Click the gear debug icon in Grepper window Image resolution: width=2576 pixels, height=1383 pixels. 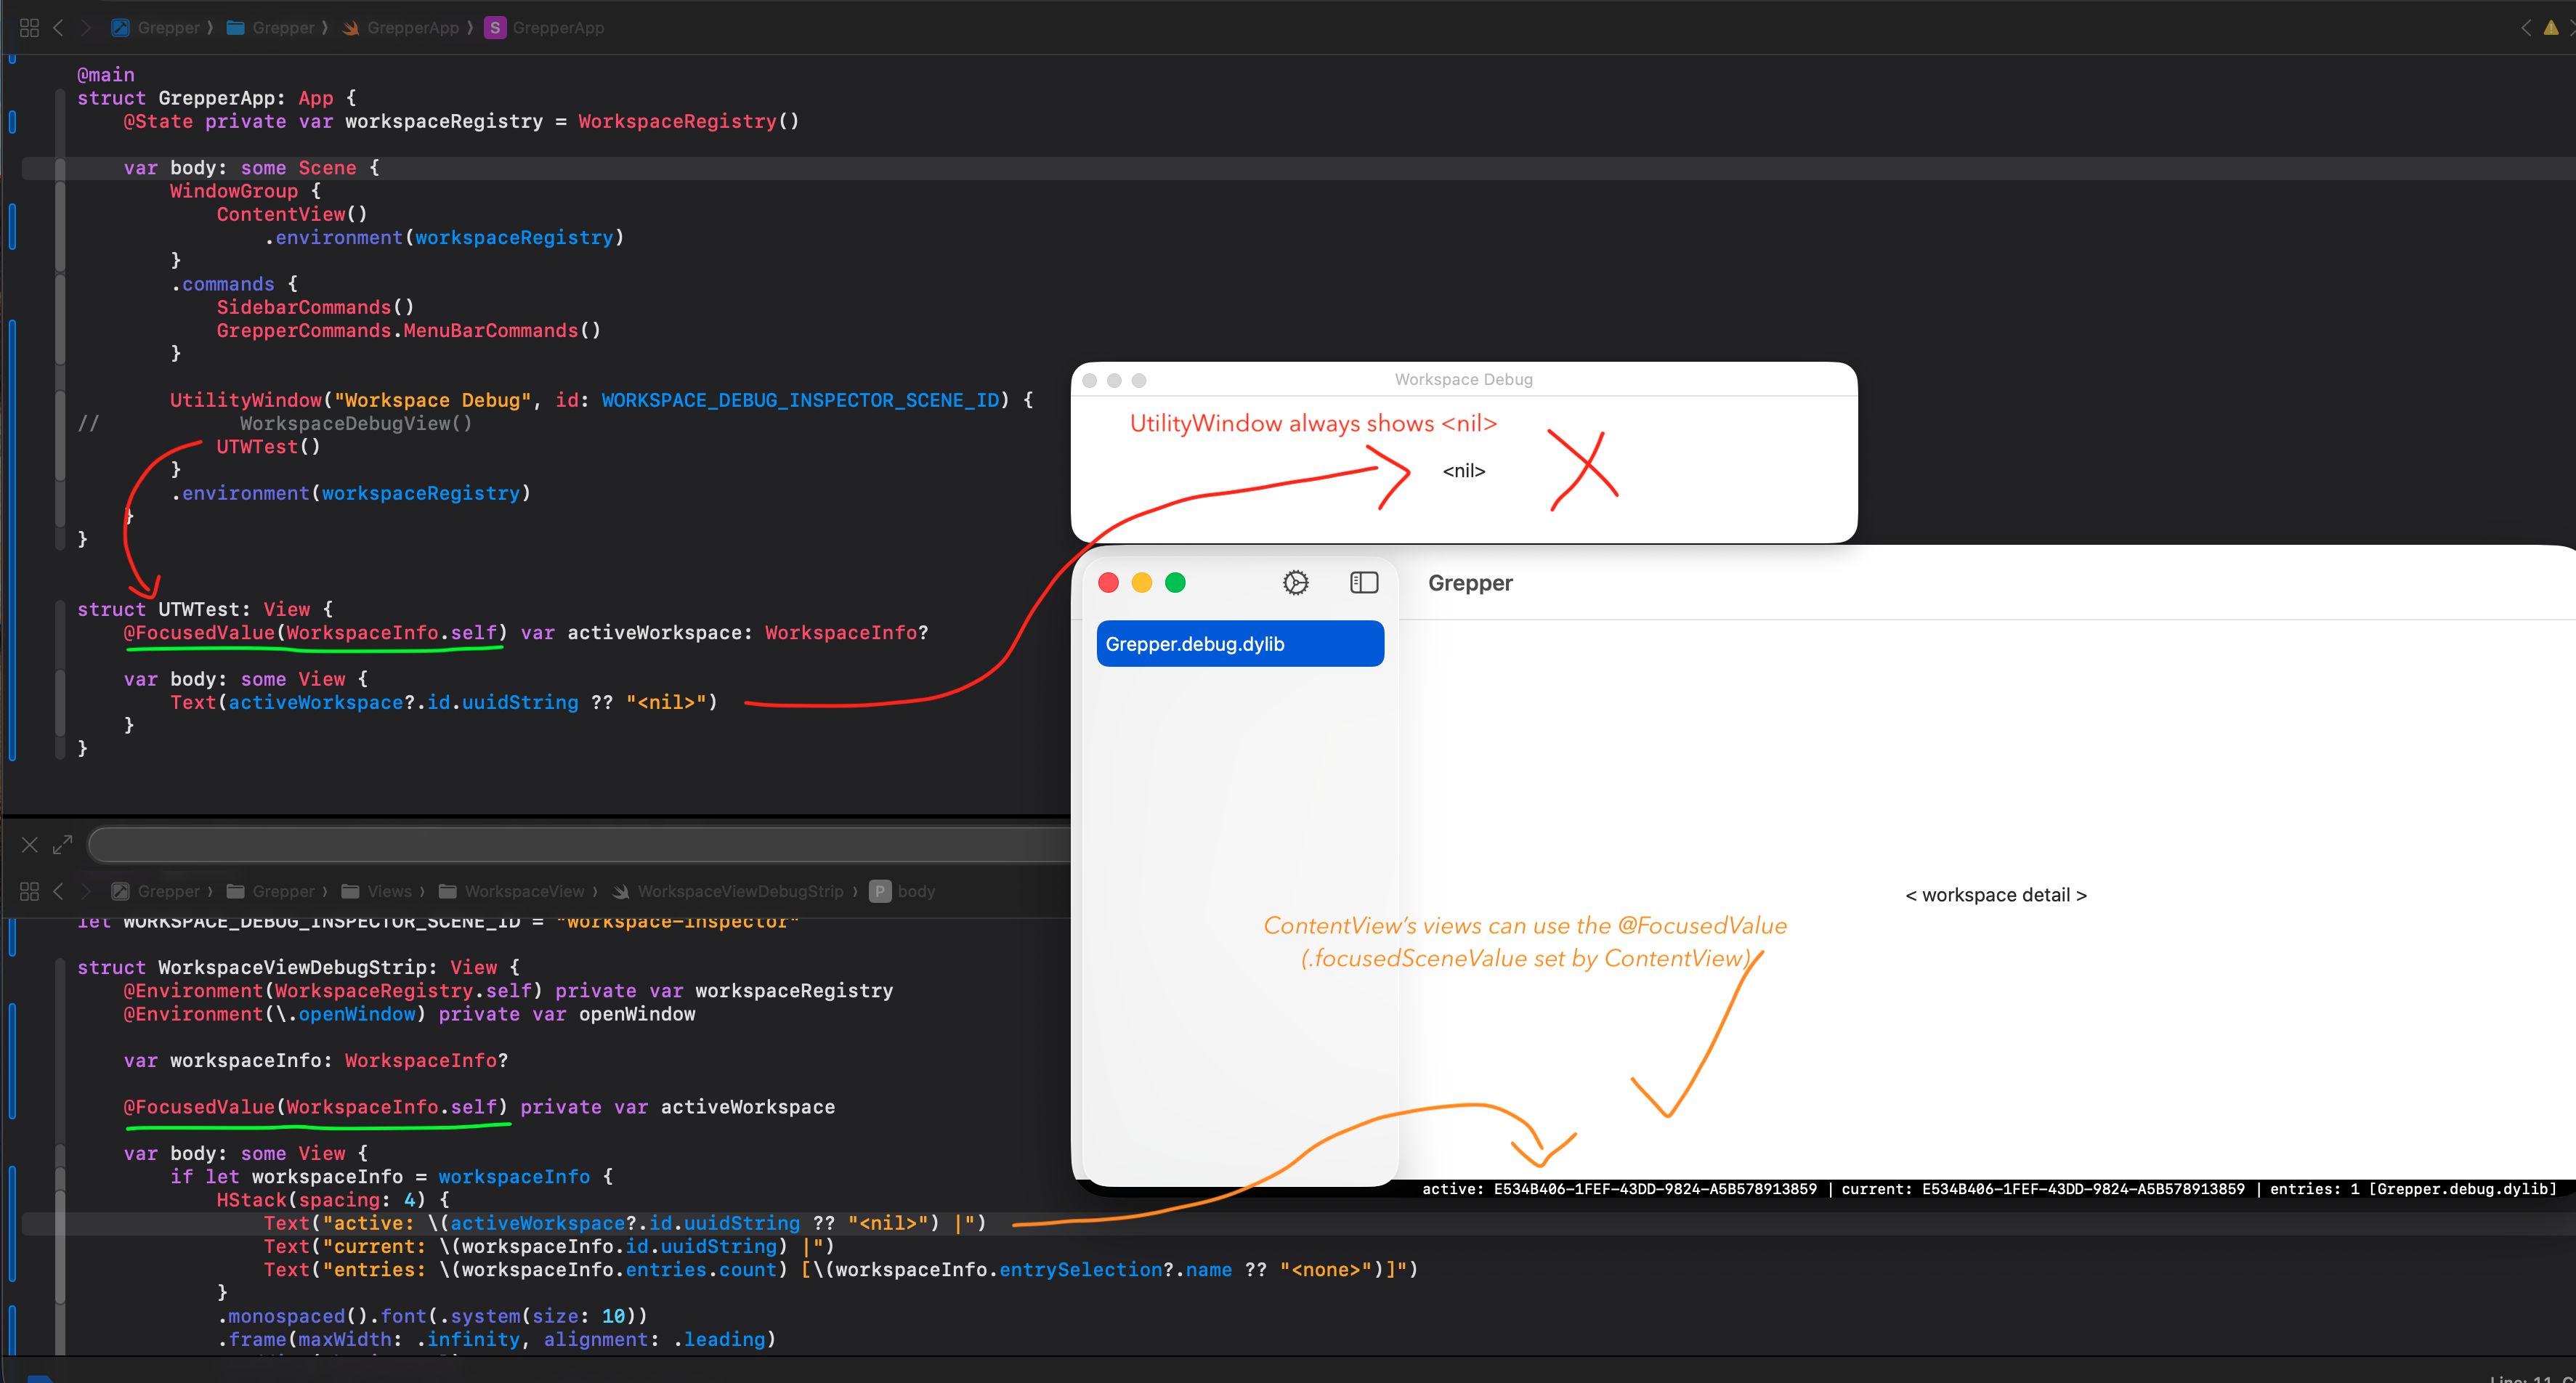pos(1295,583)
